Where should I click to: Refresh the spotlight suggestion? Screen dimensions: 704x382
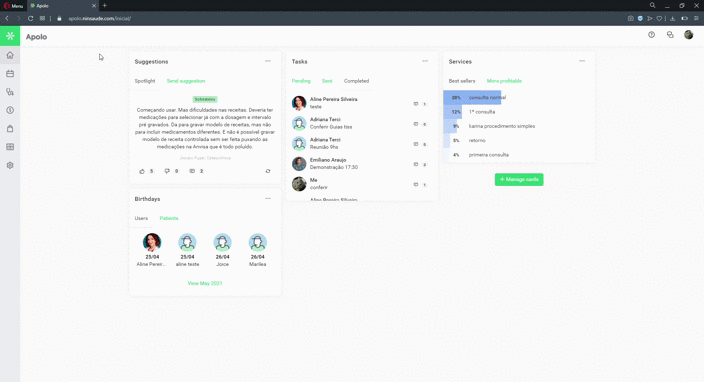(x=268, y=171)
